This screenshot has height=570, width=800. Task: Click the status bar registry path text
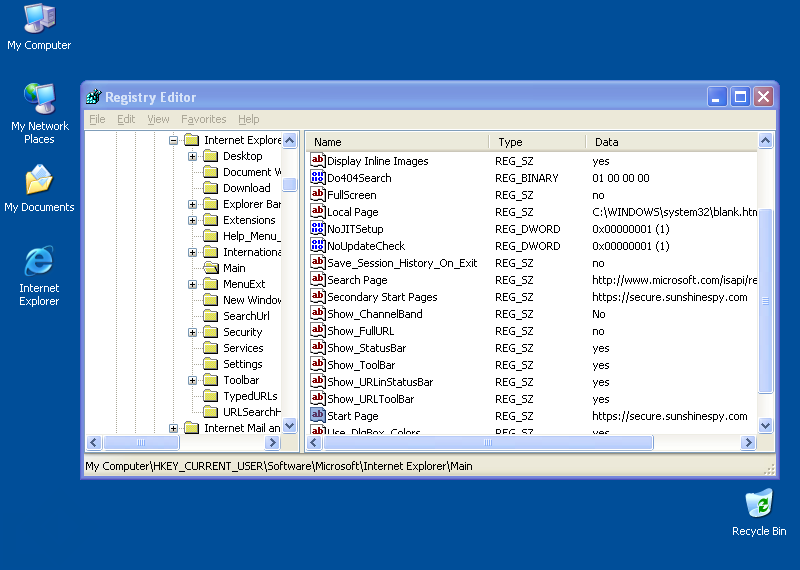(279, 466)
